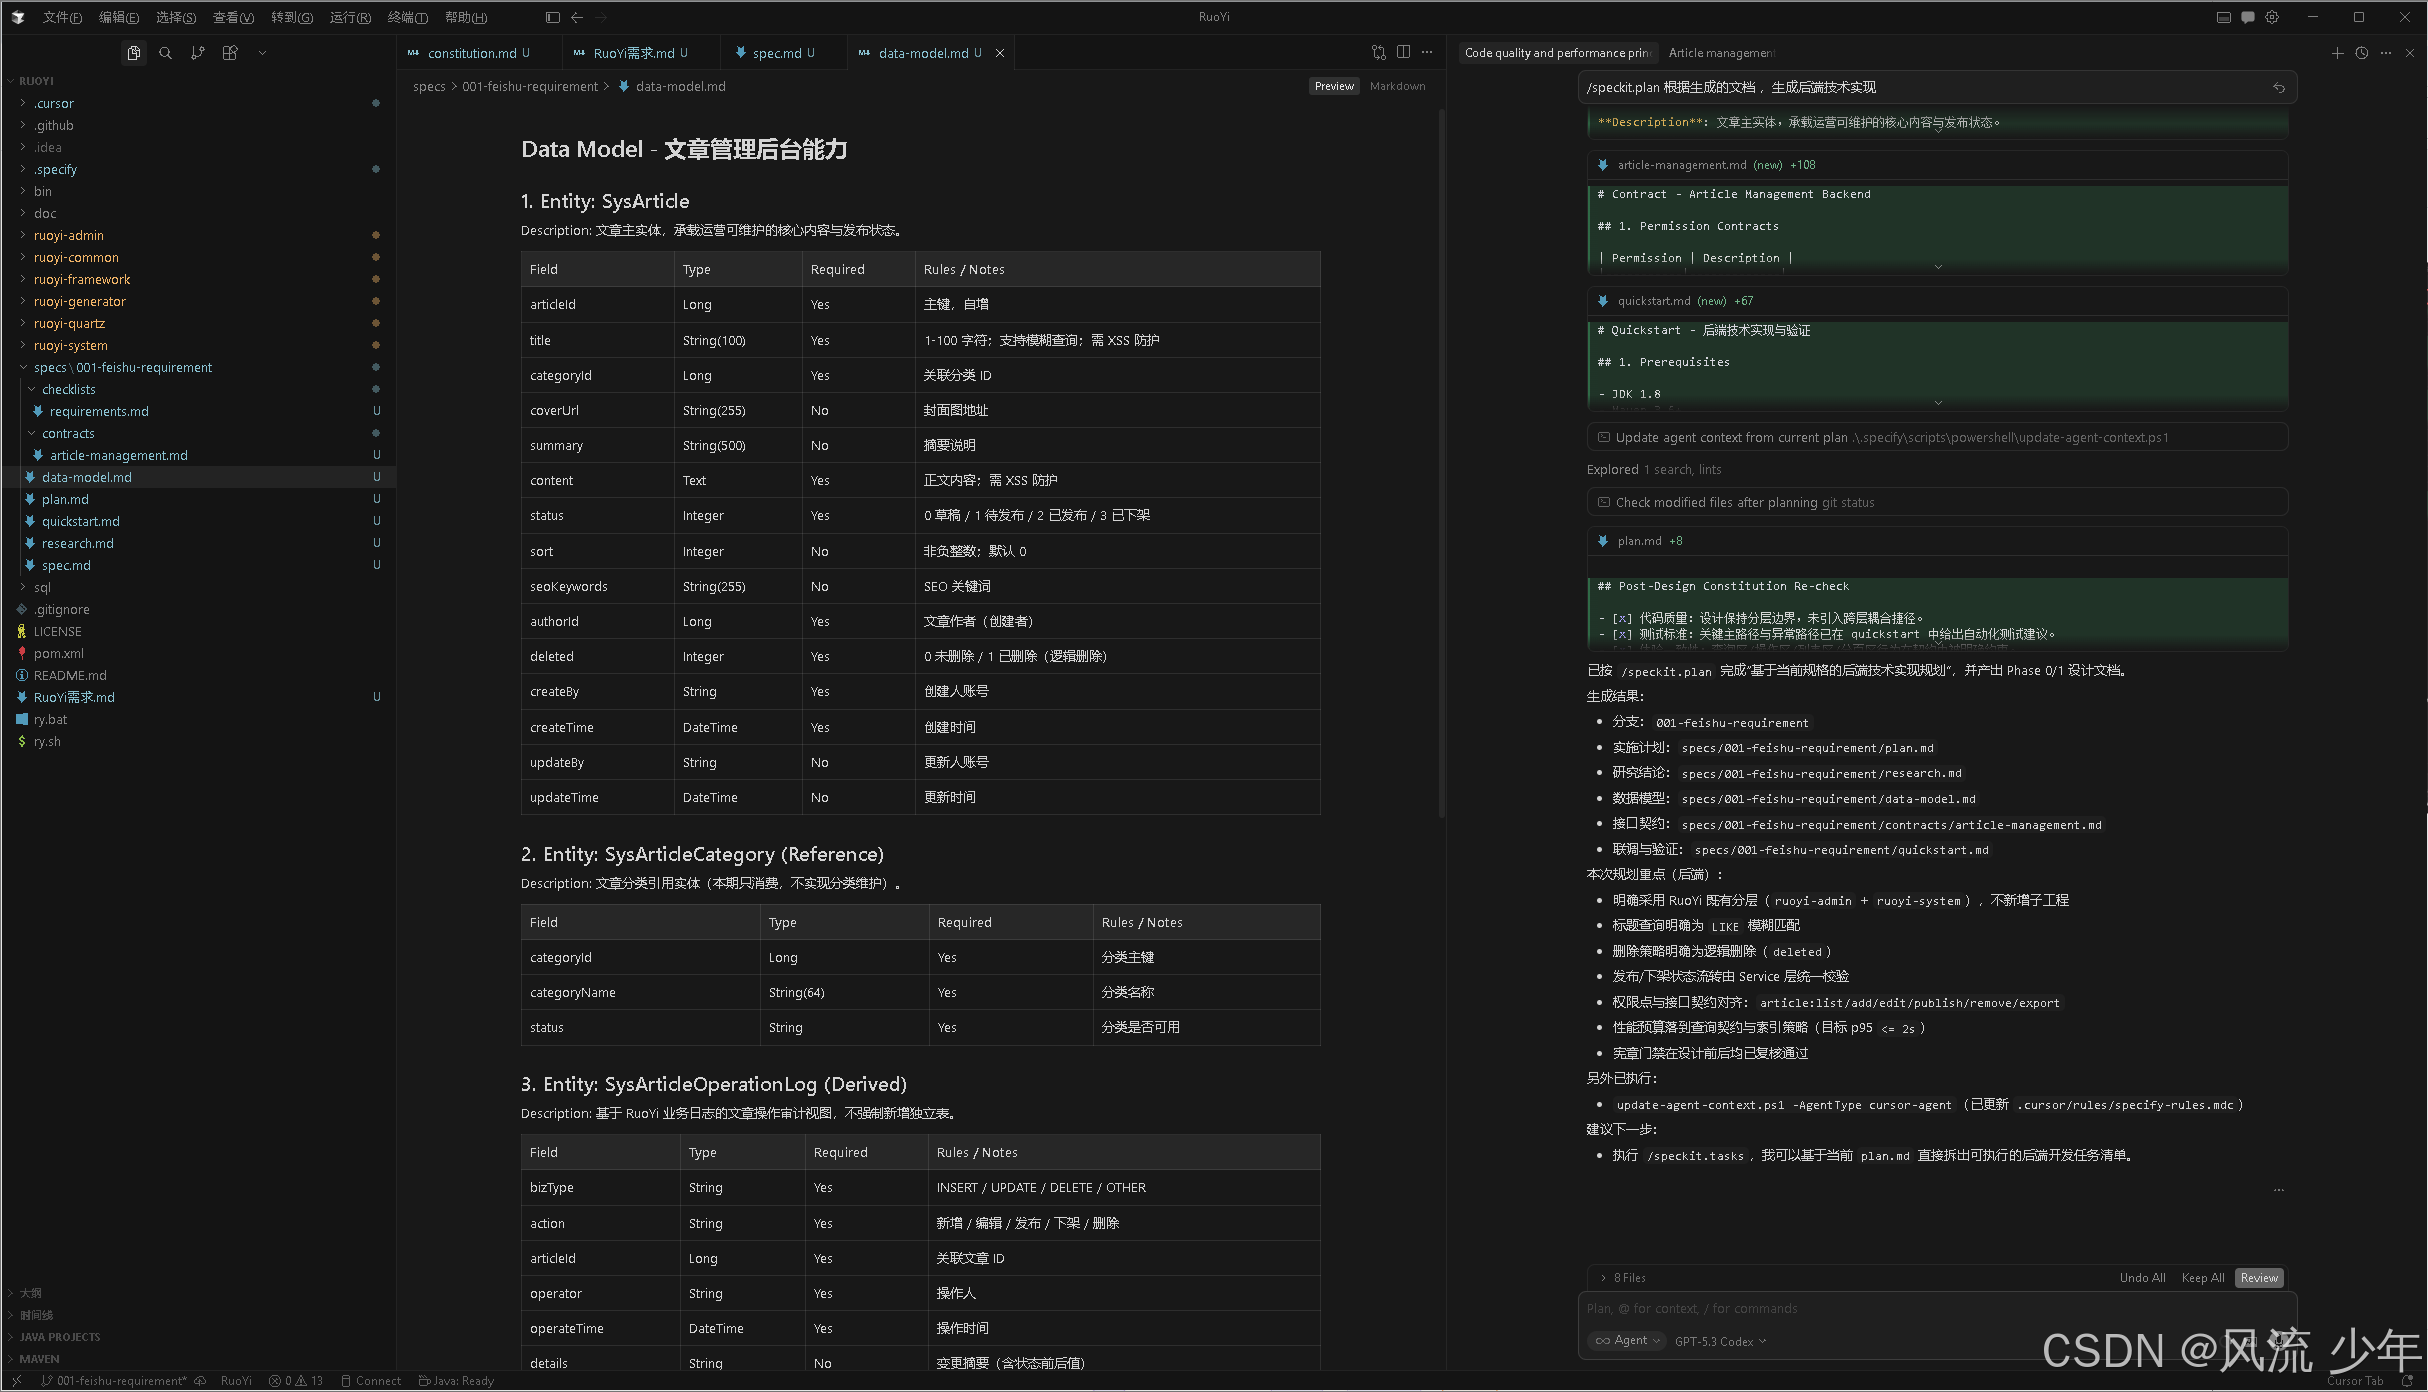Image resolution: width=2428 pixels, height=1392 pixels.
Task: Toggle the primary sidebar visibility
Action: 552,17
